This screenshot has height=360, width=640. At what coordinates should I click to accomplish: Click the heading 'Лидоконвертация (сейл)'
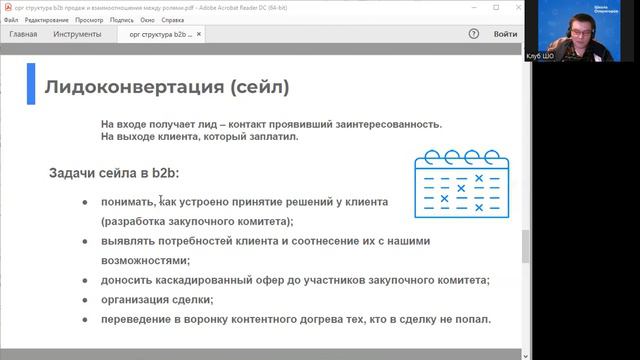(x=167, y=87)
